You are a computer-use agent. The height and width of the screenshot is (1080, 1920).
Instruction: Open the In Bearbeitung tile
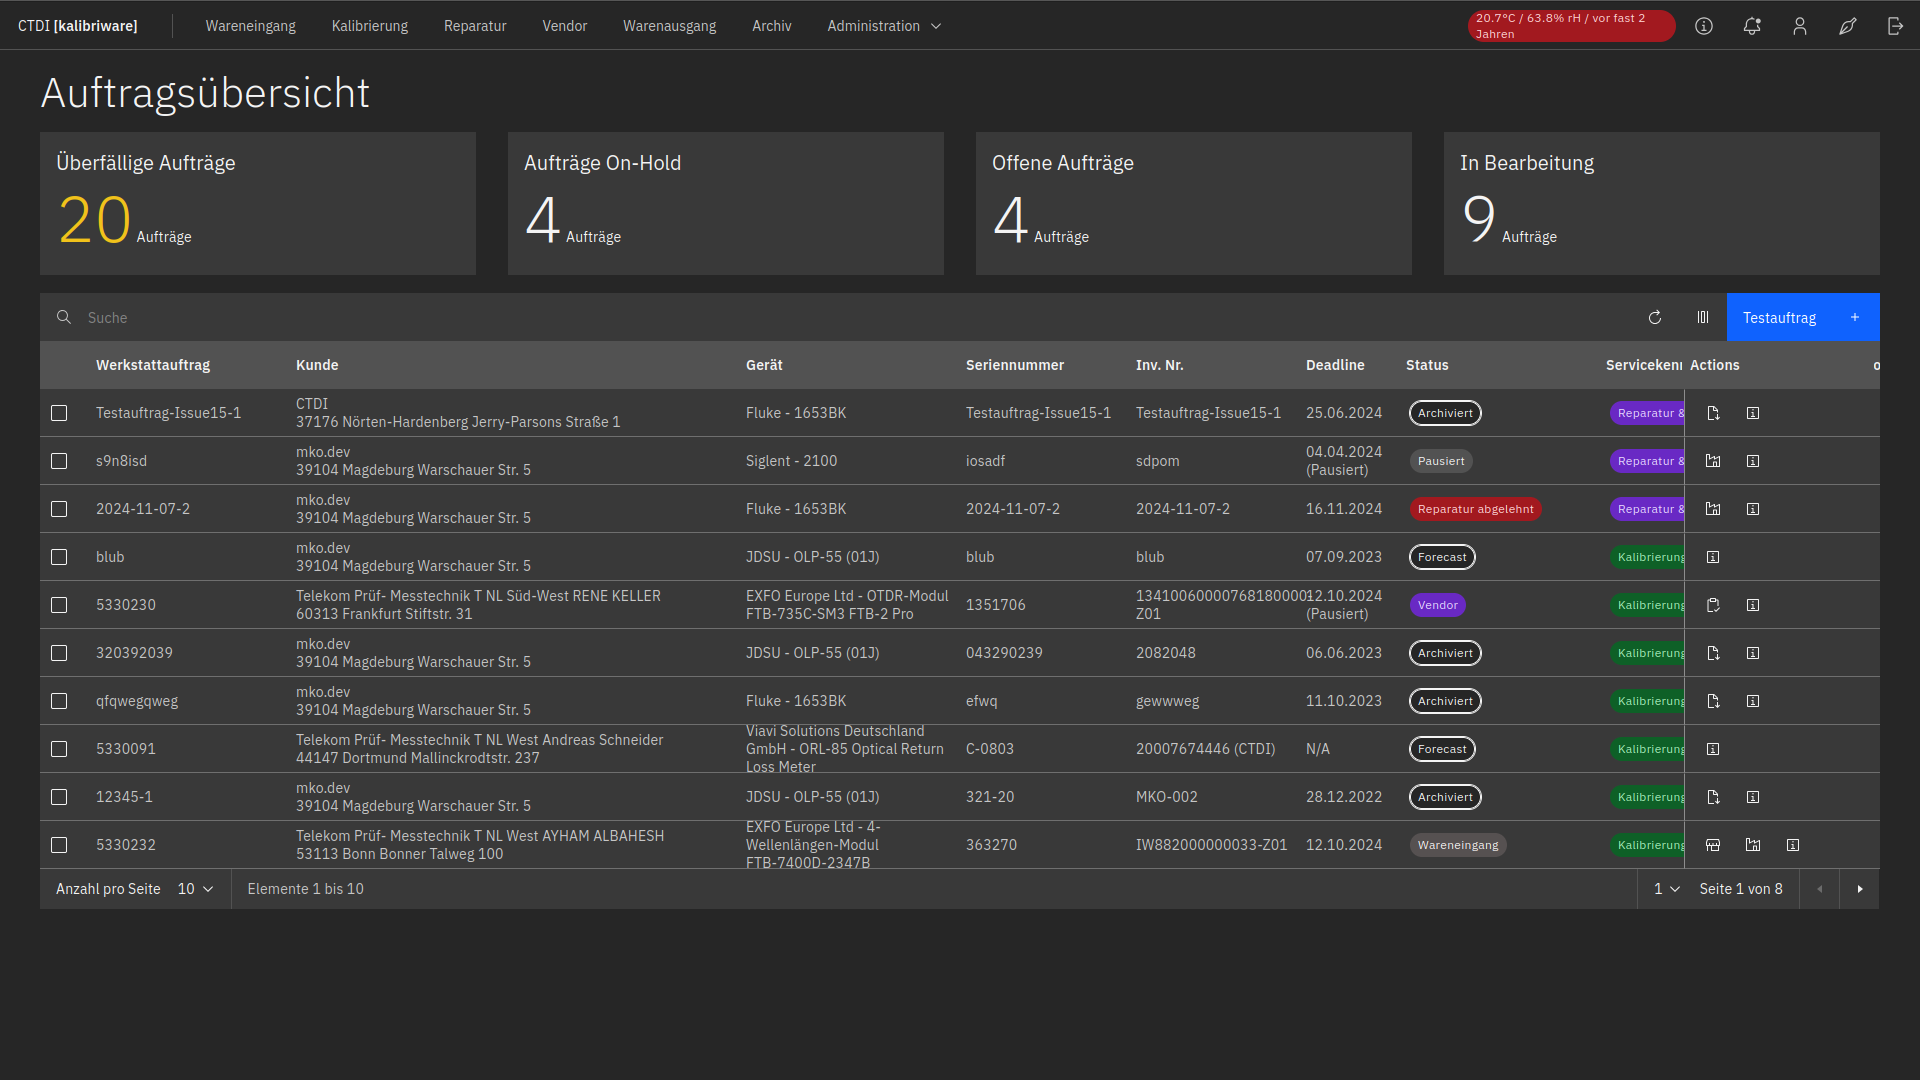[1662, 203]
